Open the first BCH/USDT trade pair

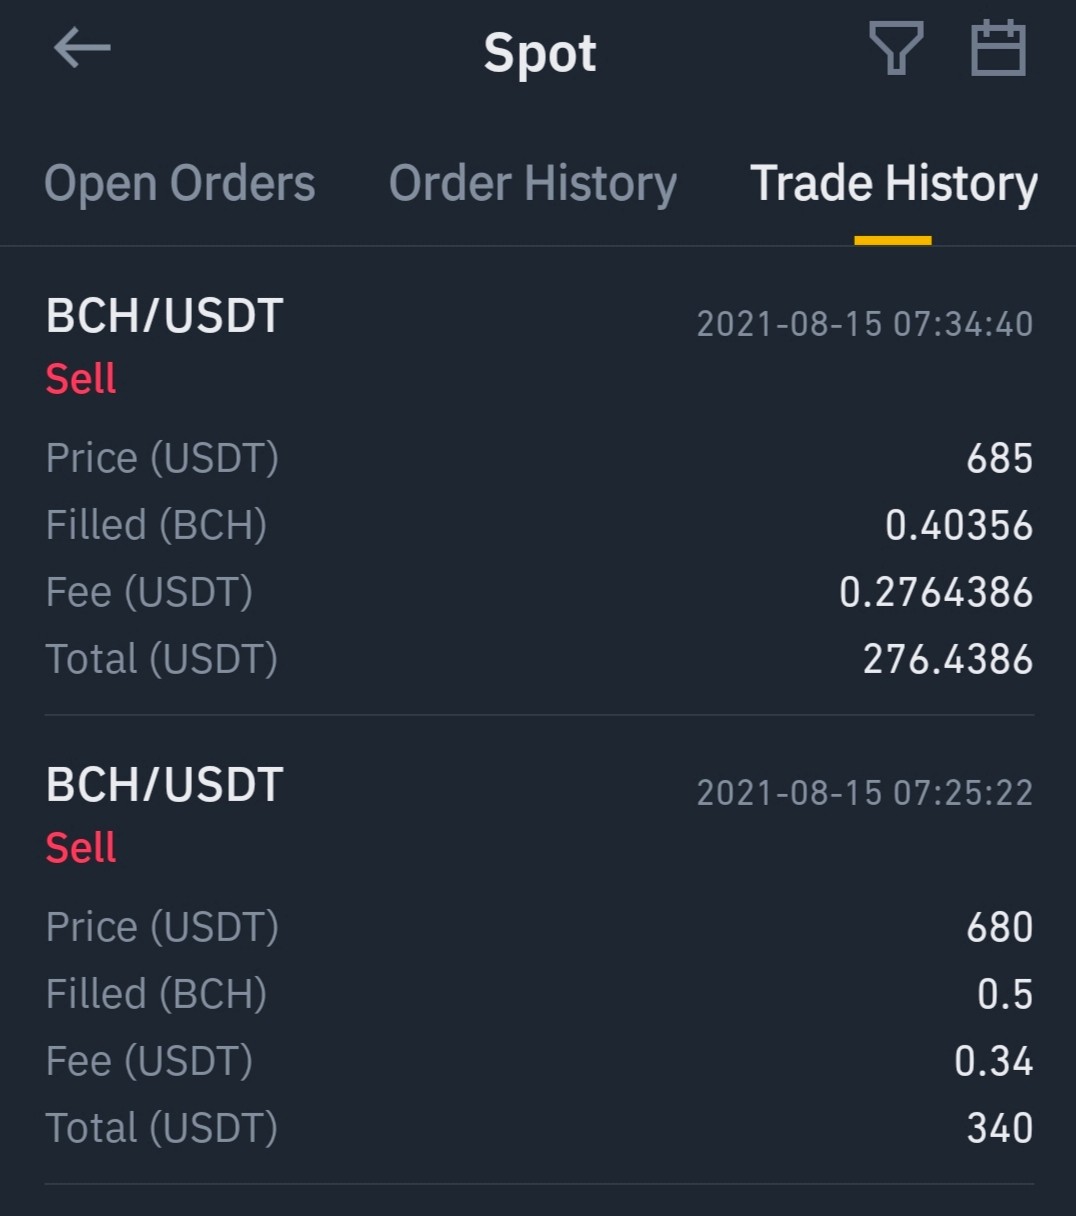(165, 316)
